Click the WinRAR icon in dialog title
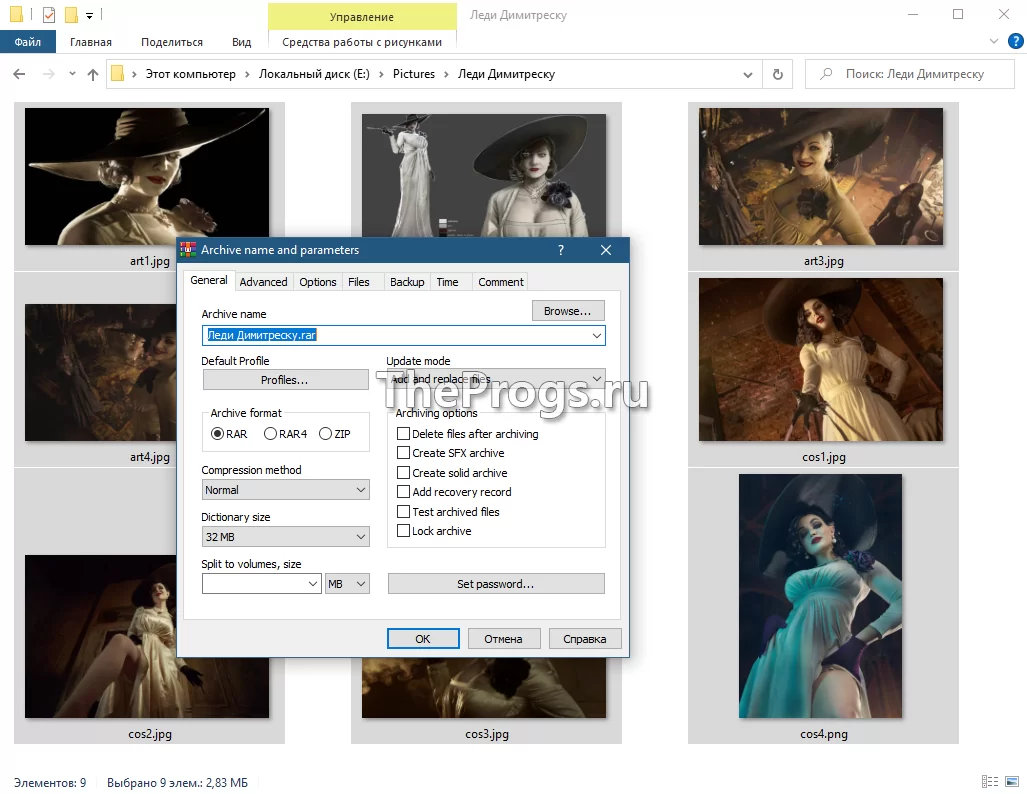 [188, 250]
